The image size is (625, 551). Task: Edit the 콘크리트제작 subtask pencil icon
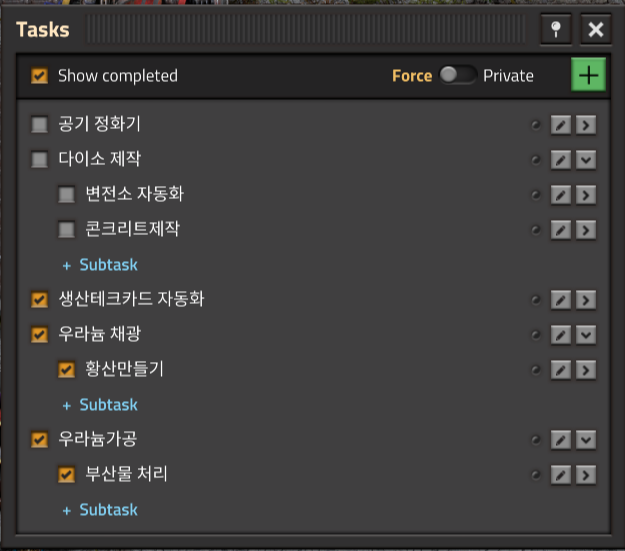tap(561, 230)
